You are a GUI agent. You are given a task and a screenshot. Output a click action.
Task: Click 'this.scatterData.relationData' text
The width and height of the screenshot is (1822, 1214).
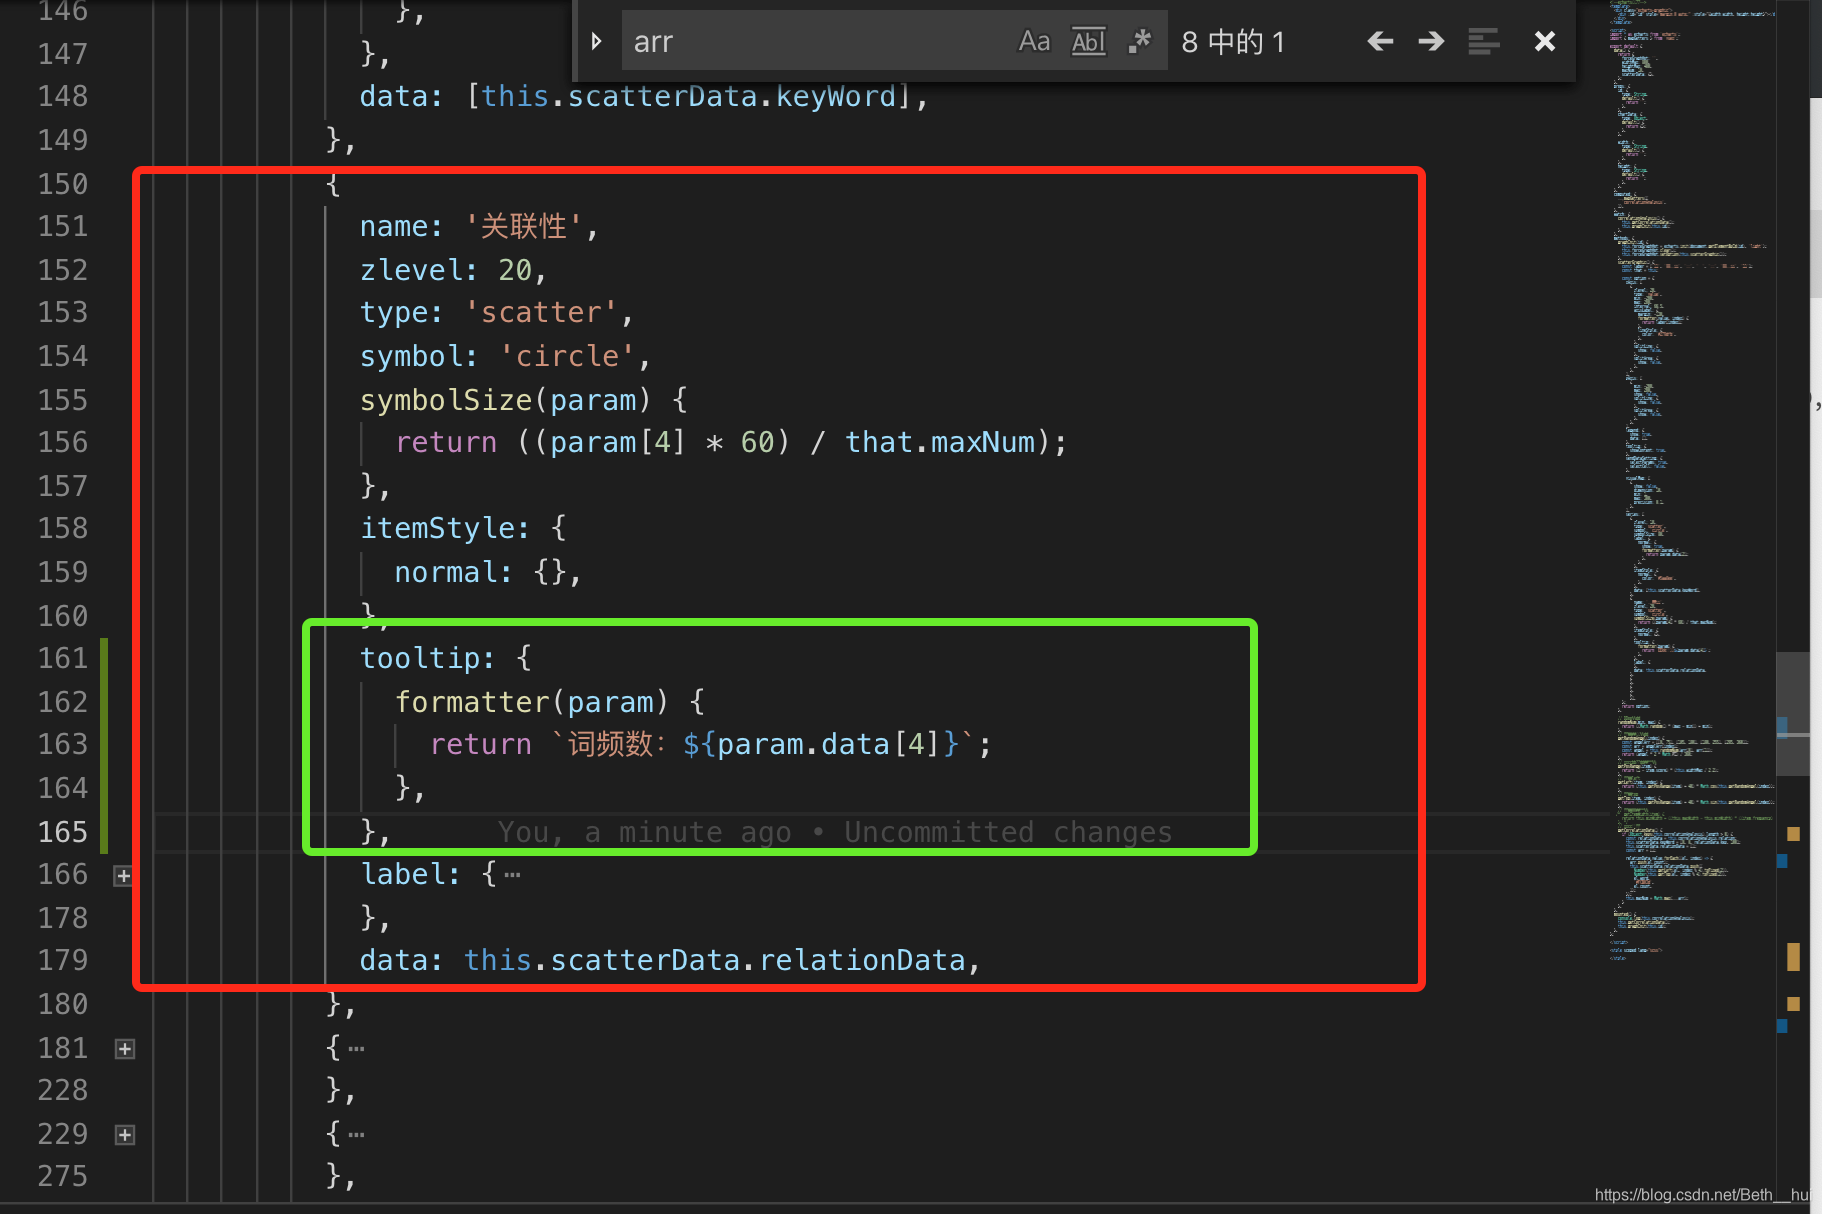click(x=715, y=960)
